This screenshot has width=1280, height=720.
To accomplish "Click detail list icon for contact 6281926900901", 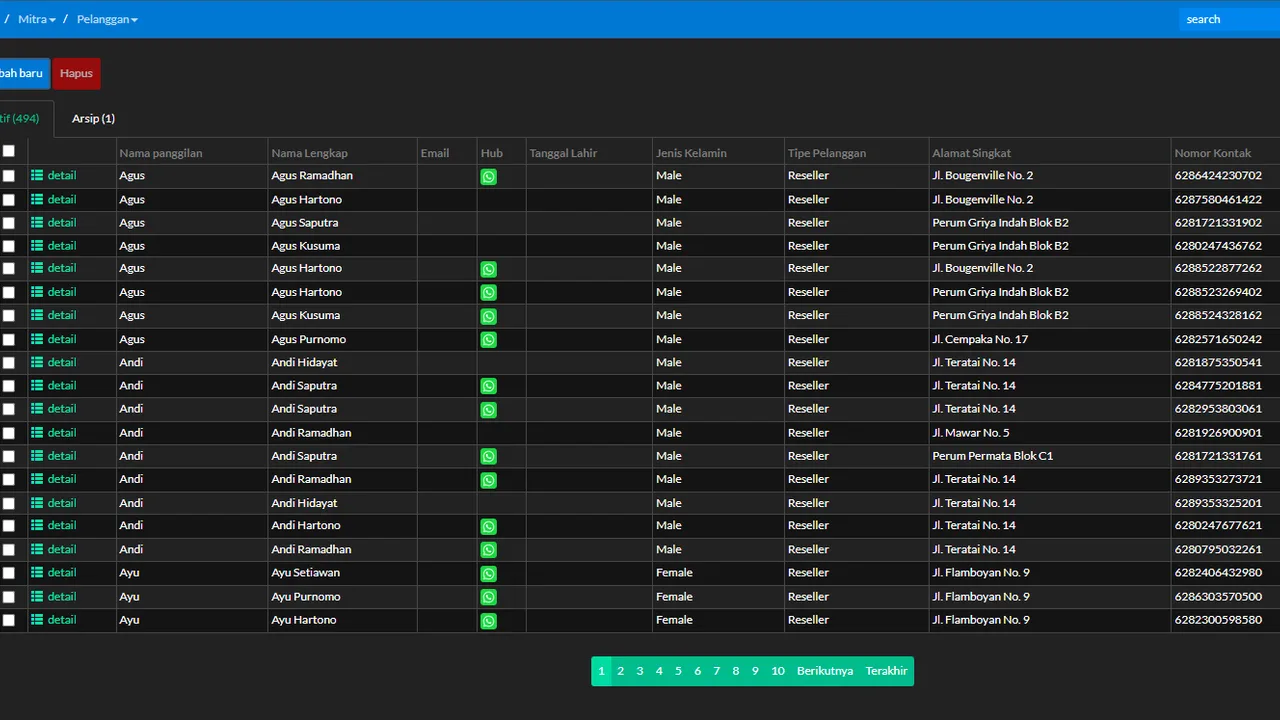I will point(37,432).
